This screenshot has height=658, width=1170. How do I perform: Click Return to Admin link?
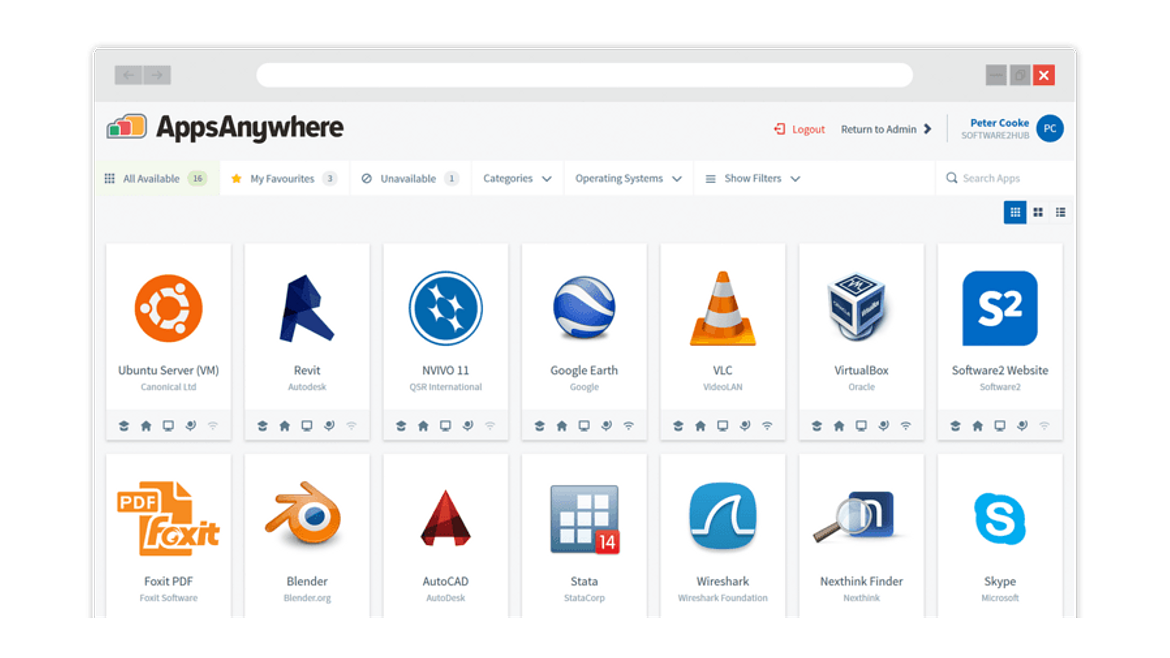(886, 129)
